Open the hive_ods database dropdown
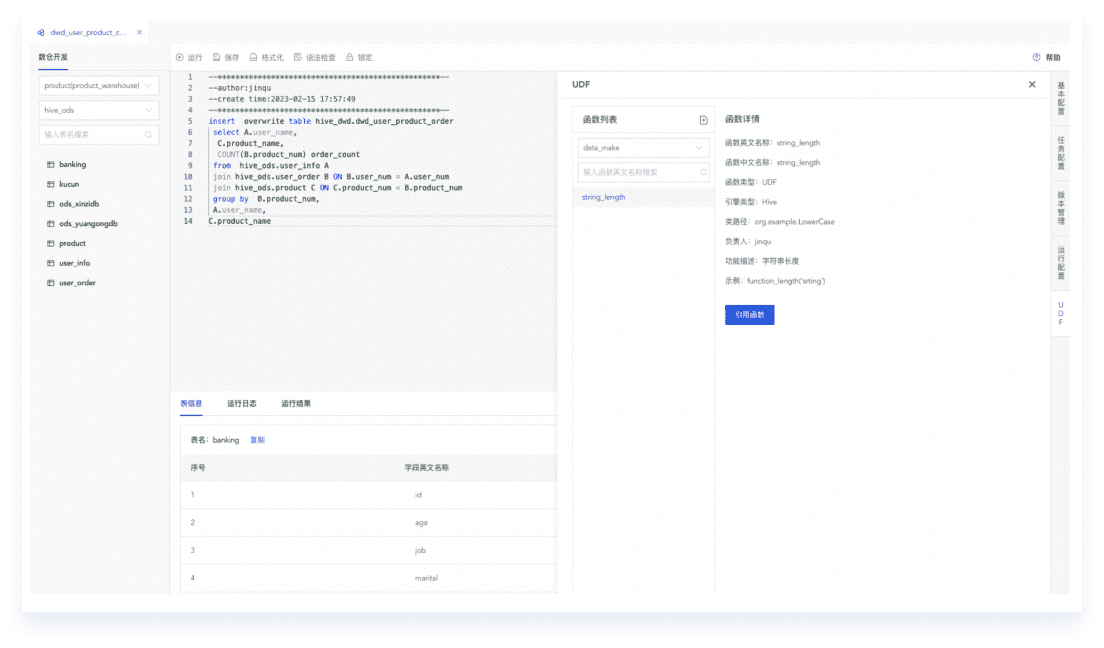The height and width of the screenshot is (648, 1104). [98, 110]
